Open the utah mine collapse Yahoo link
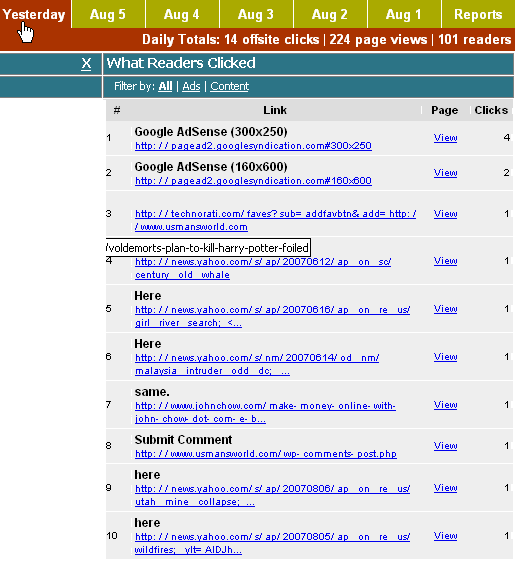This screenshot has width=517, height=561. tap(272, 496)
